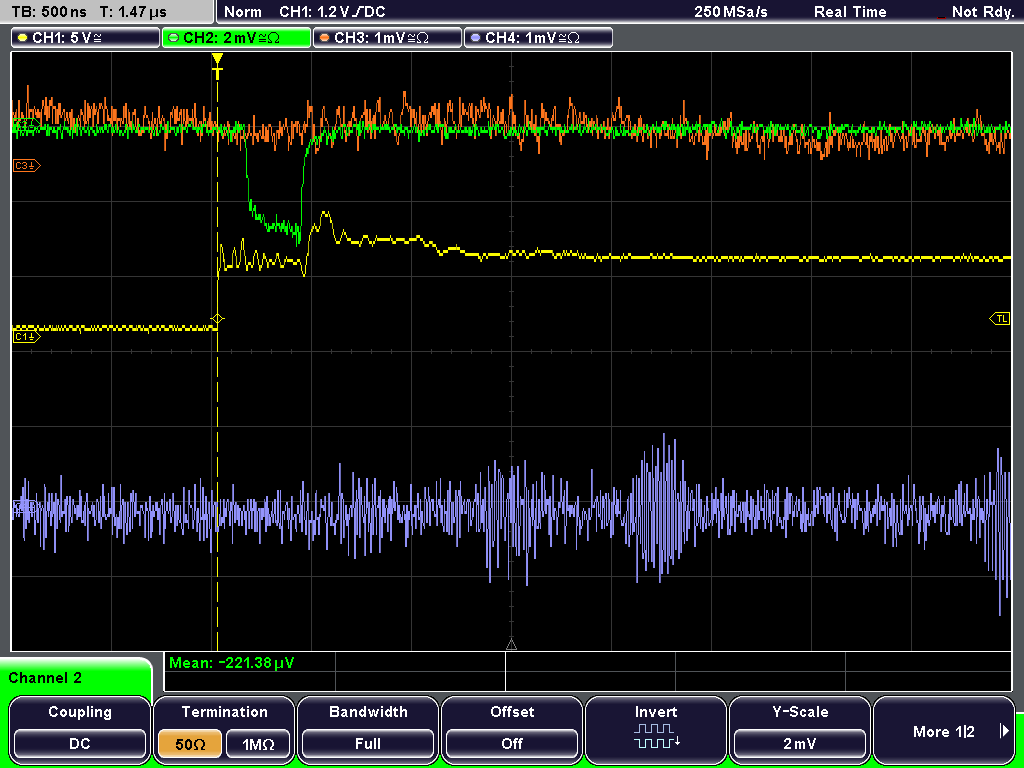Select 50Ω termination

tap(189, 744)
